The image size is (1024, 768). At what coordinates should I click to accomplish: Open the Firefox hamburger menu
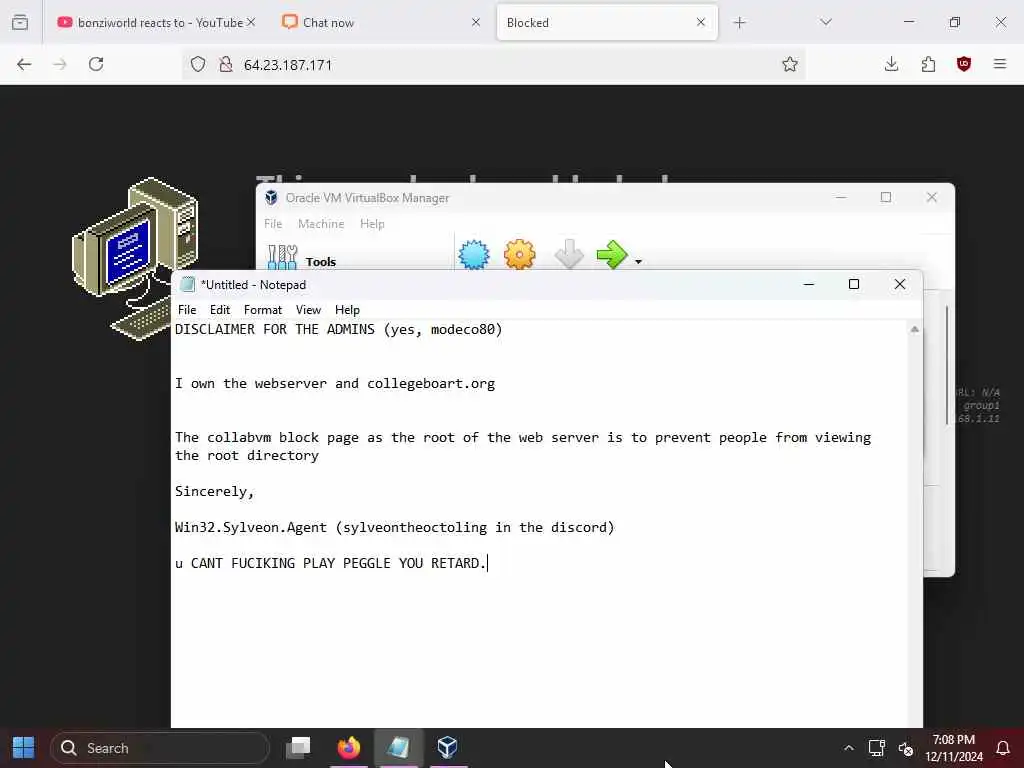click(x=1000, y=64)
